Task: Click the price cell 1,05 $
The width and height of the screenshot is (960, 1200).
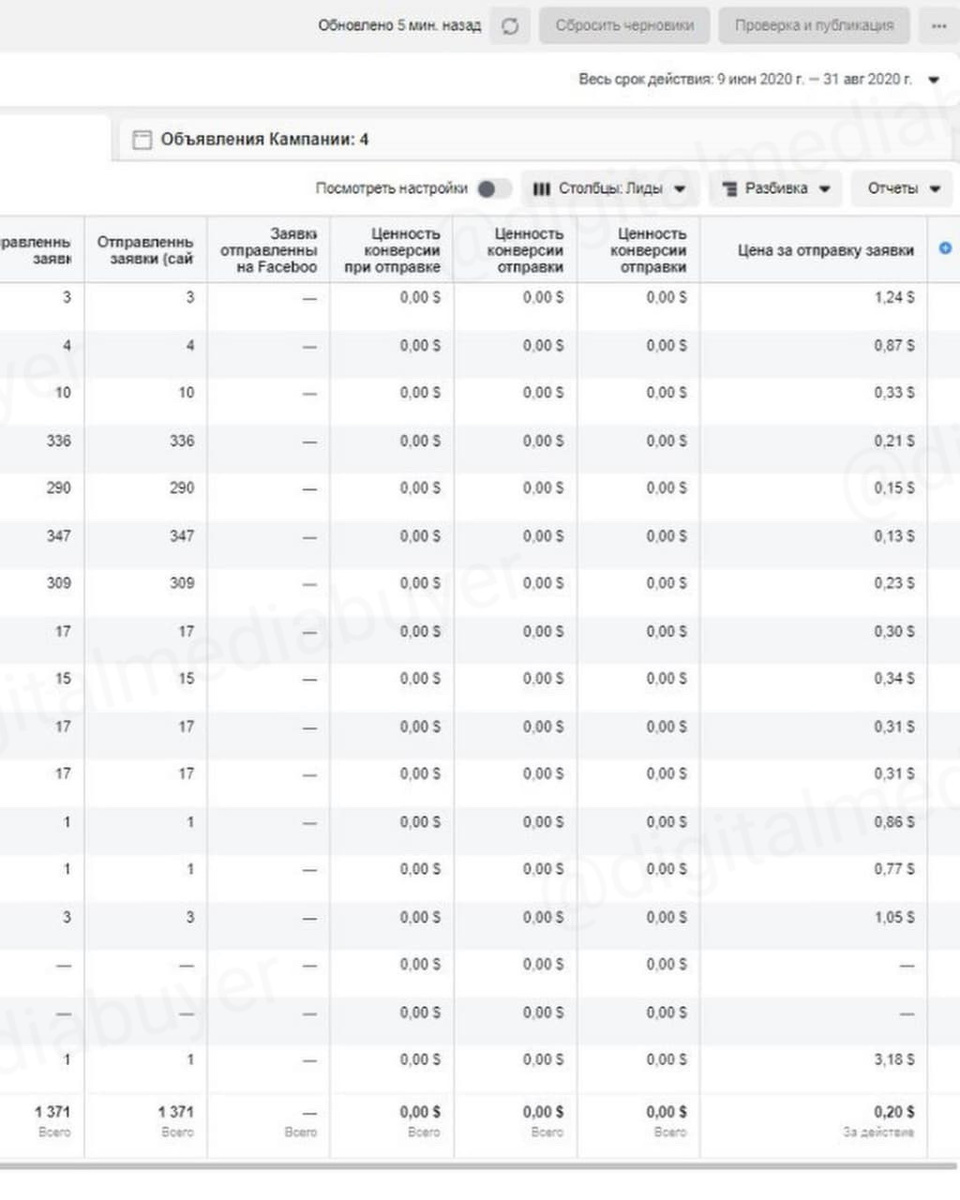Action: coord(894,917)
